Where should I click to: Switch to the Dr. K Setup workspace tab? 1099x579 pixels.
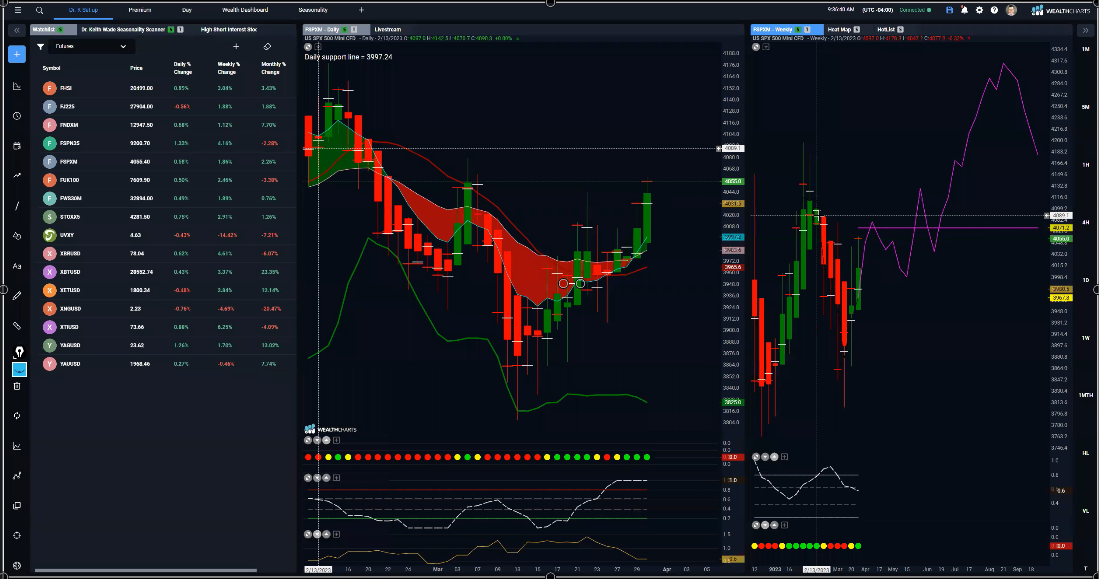tap(83, 11)
